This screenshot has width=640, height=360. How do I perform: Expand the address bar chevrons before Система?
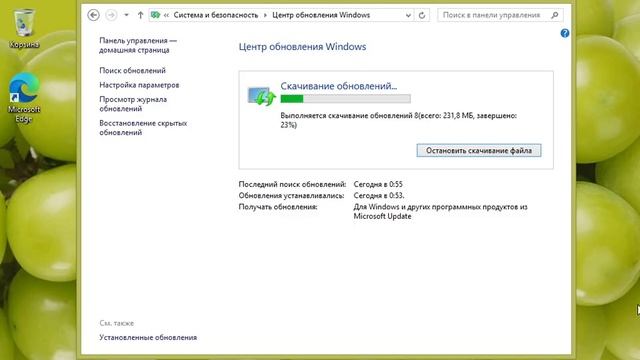tap(166, 15)
